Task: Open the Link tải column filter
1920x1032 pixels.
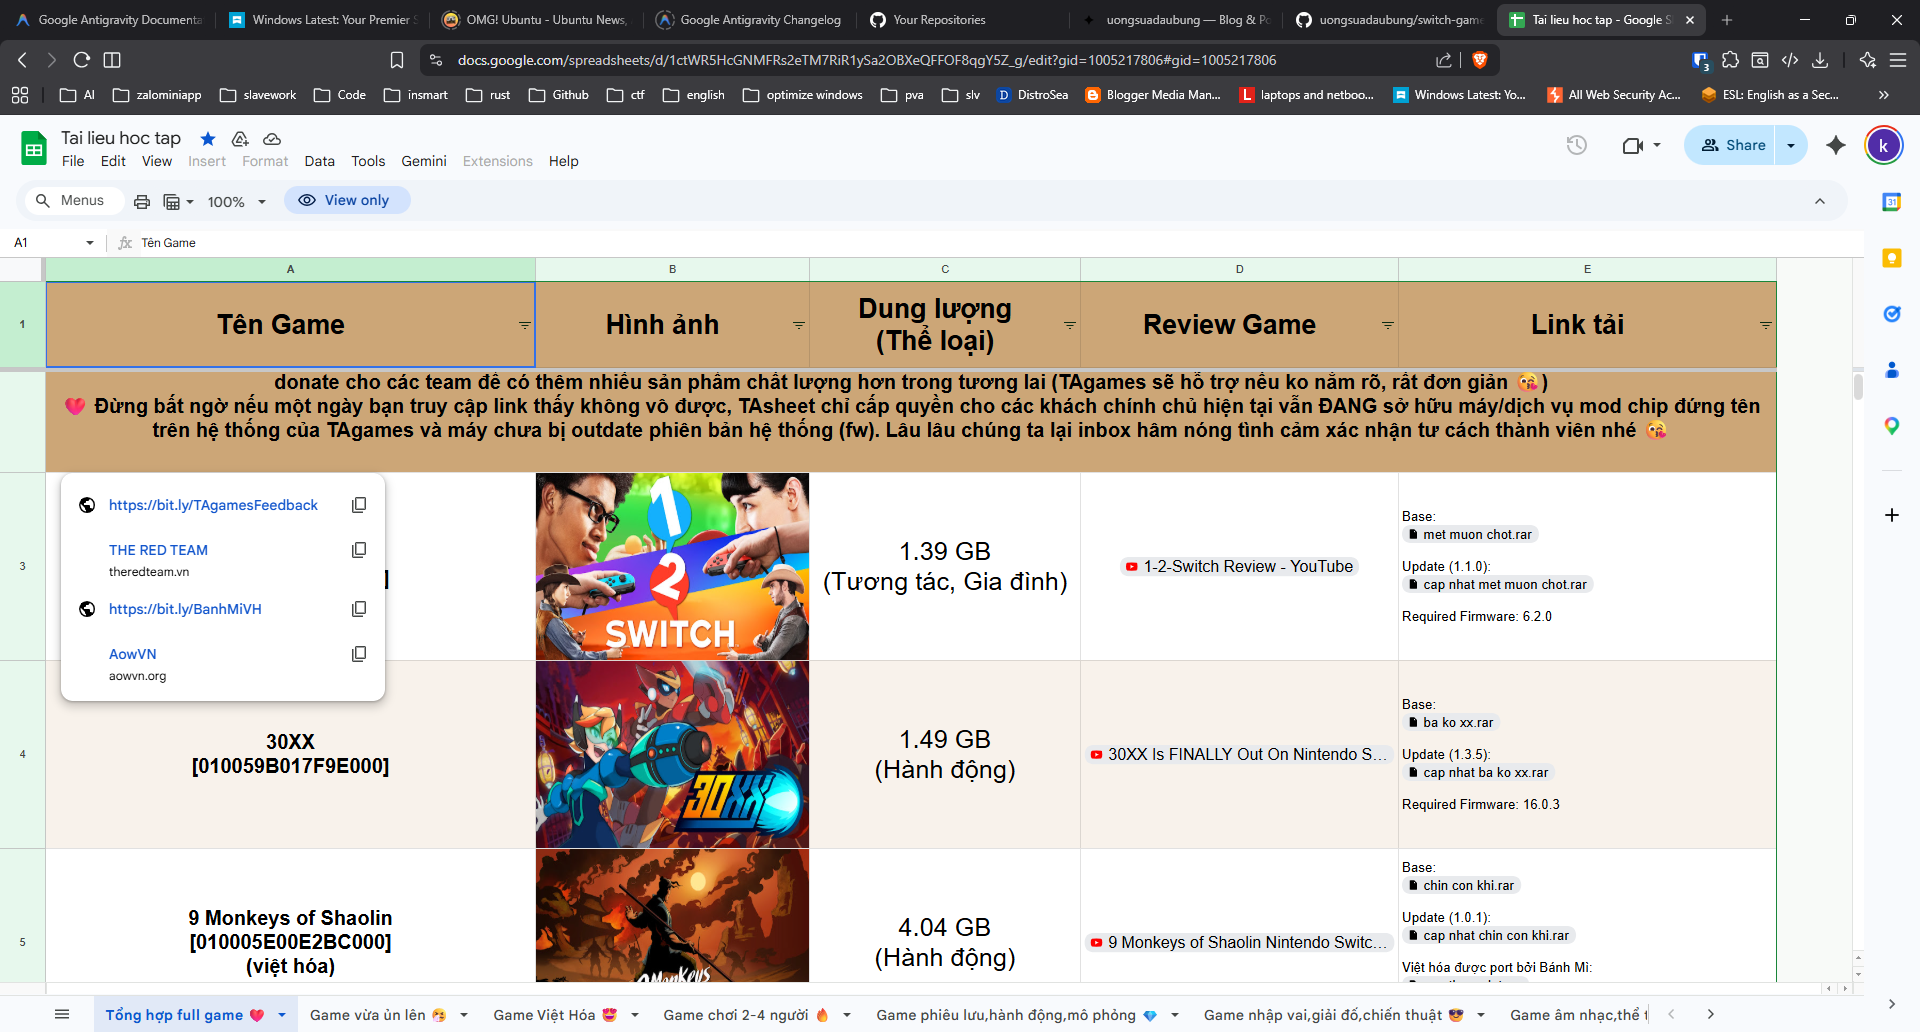Action: click(1766, 325)
